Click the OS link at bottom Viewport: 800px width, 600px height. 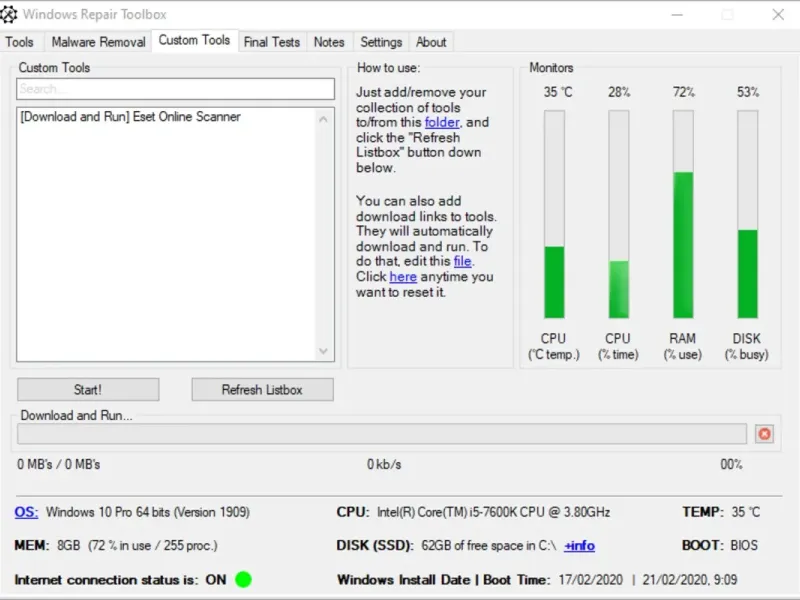pyautogui.click(x=26, y=512)
